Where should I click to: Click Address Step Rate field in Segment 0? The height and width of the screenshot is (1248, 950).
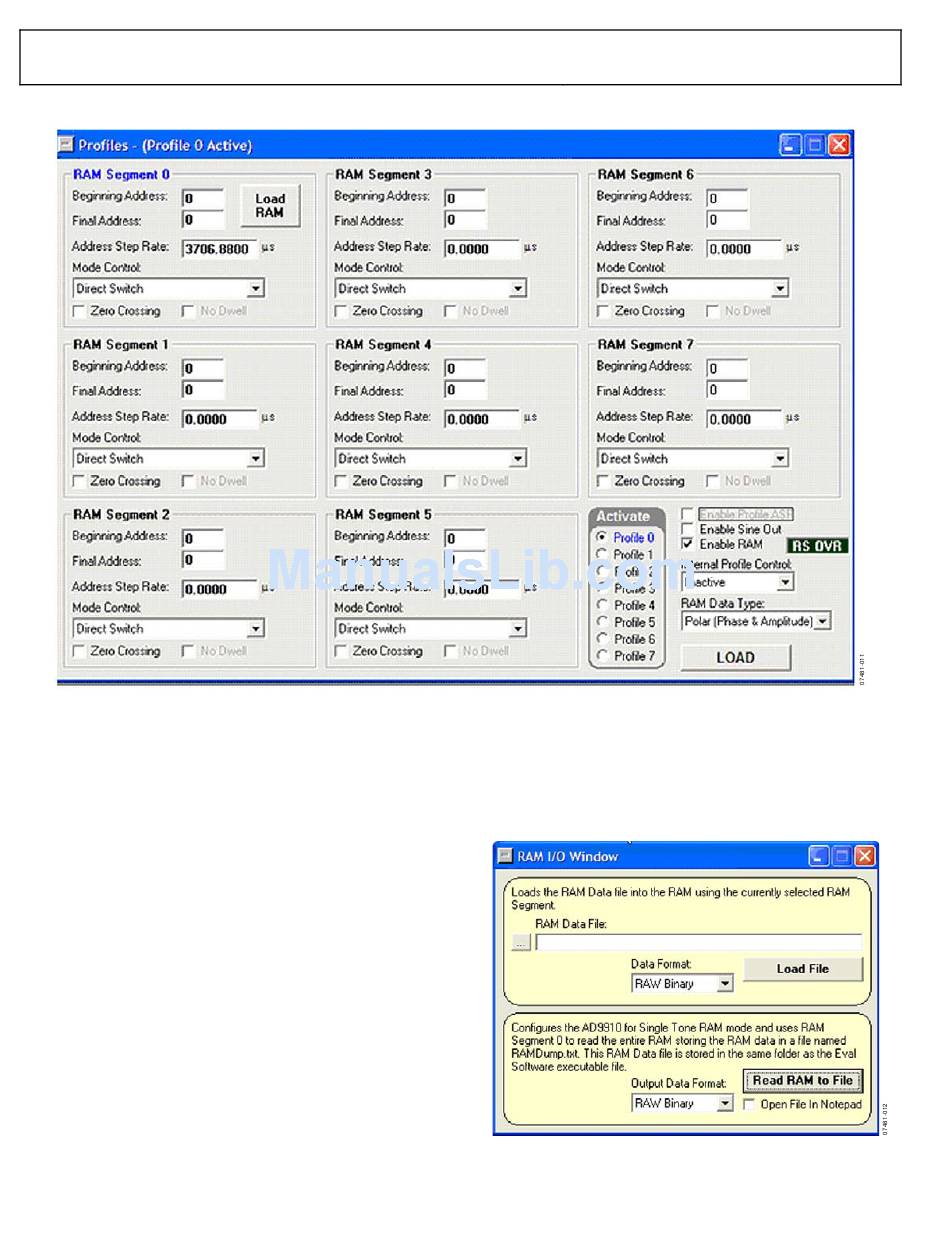pos(218,249)
